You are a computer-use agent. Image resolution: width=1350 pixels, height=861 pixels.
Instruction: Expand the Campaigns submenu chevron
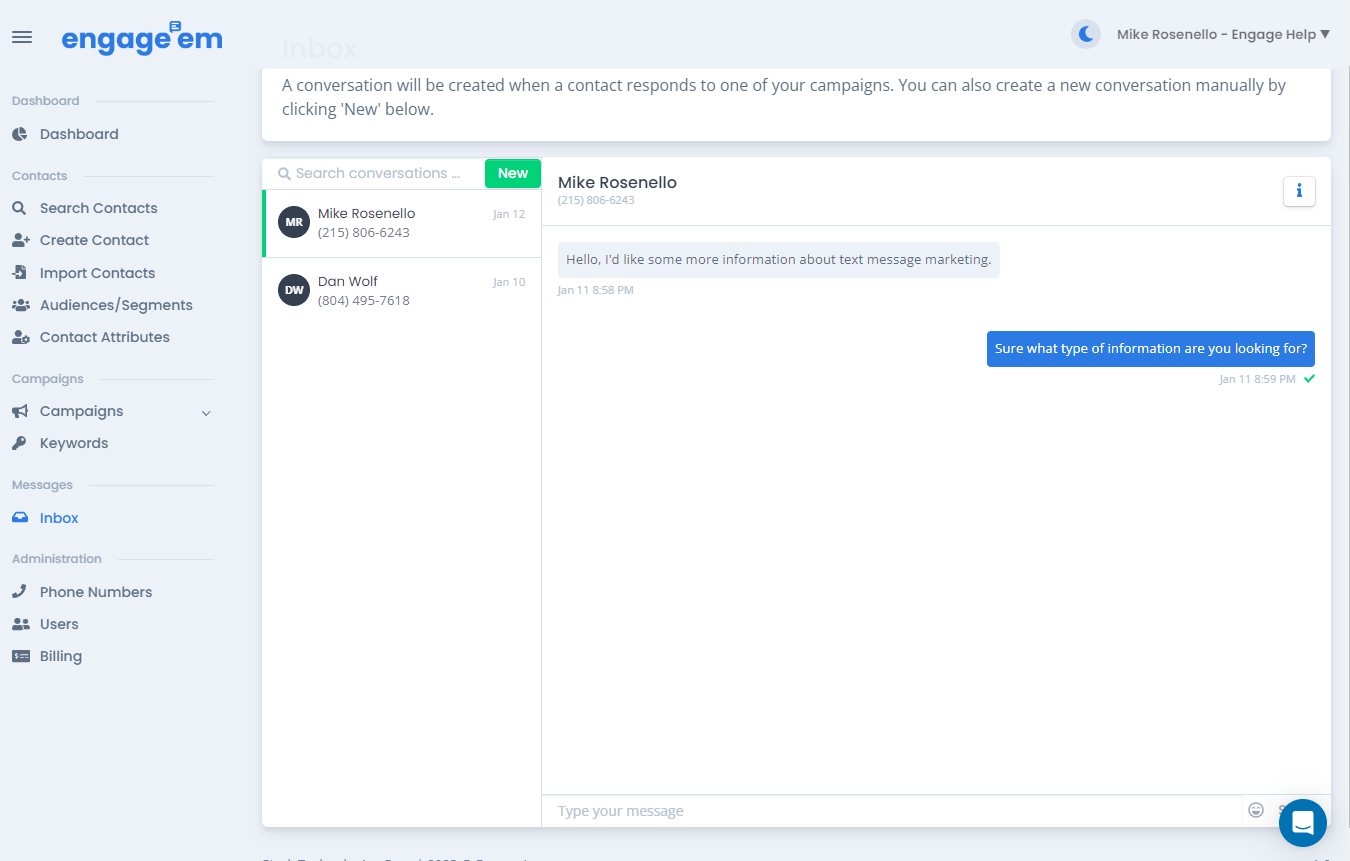click(206, 412)
